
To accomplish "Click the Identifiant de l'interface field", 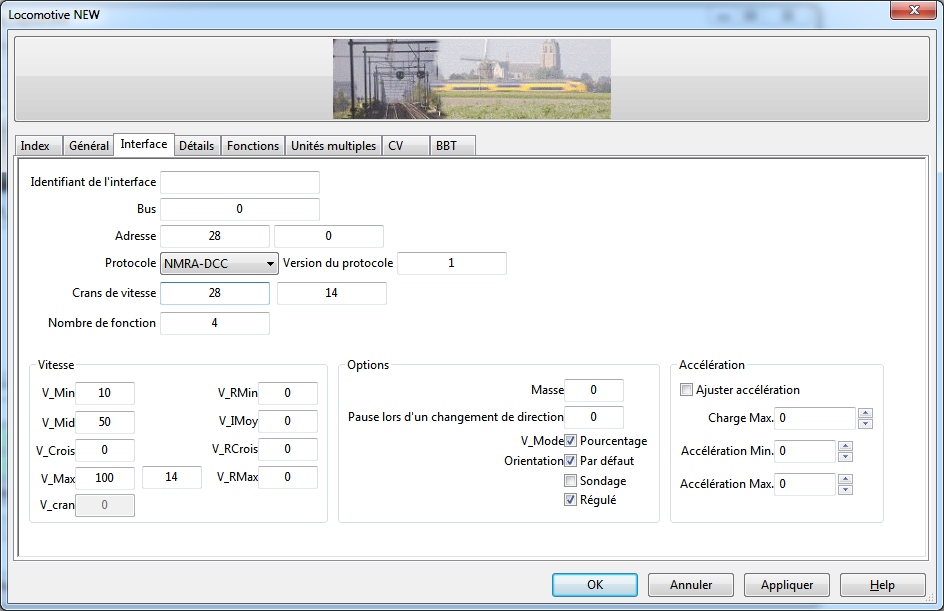I will 240,182.
